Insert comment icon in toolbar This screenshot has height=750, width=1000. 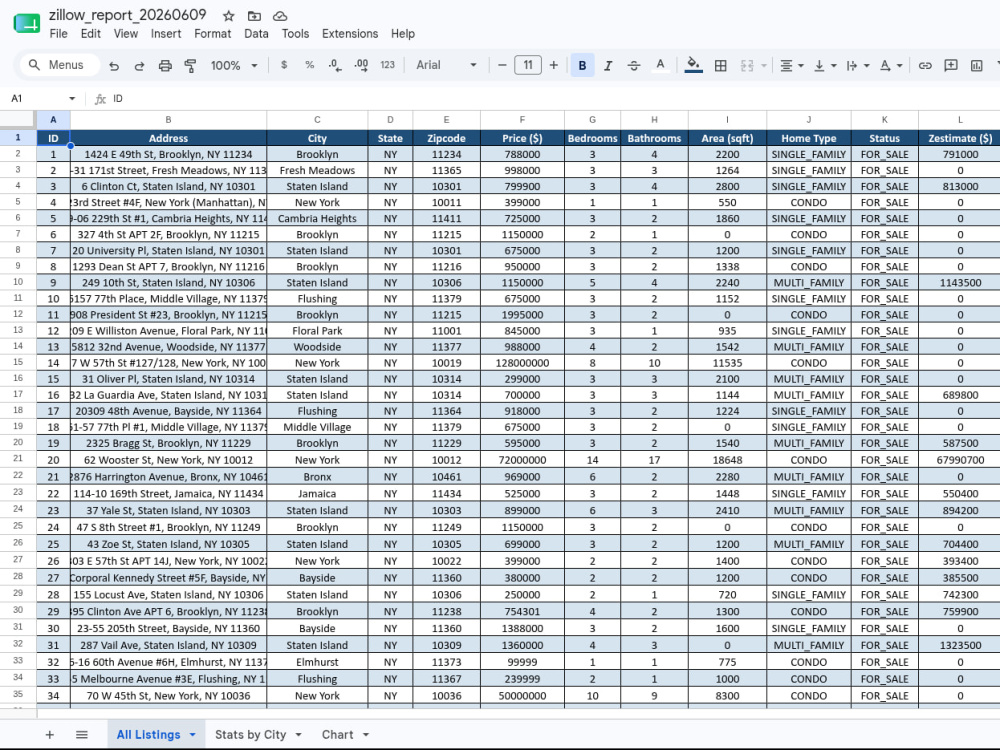951,65
